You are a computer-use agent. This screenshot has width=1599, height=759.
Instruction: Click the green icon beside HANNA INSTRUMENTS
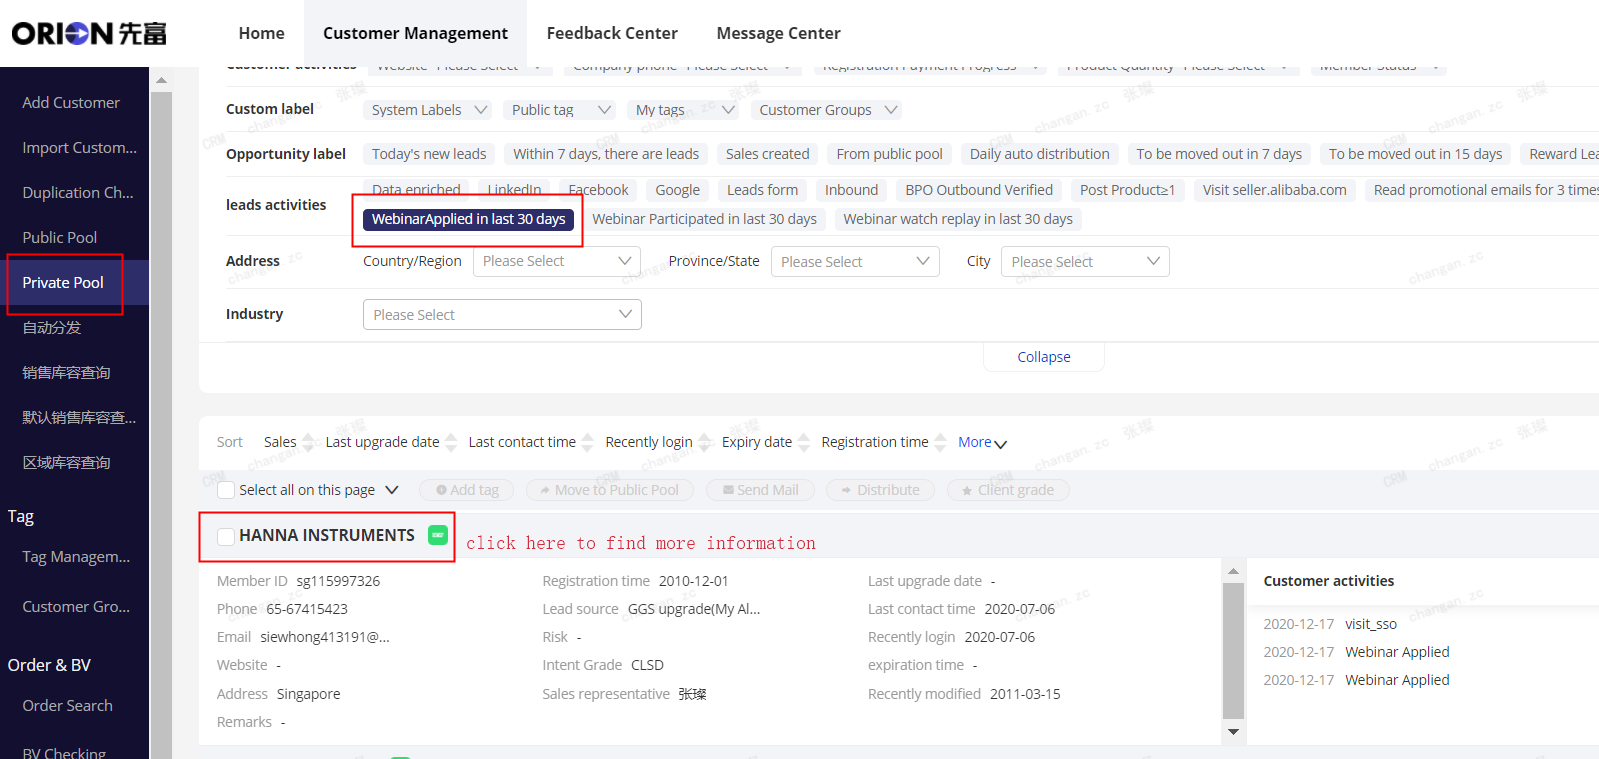437,535
